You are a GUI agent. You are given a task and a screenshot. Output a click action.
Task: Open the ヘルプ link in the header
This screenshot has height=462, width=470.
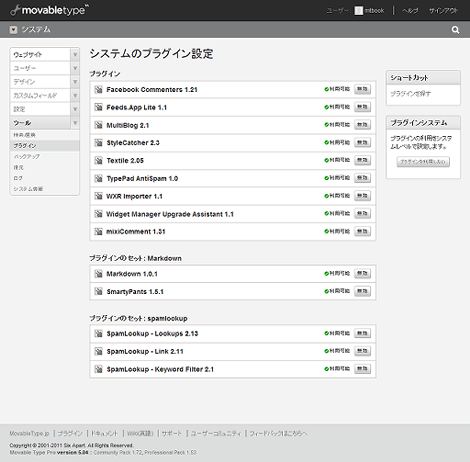[x=410, y=11]
